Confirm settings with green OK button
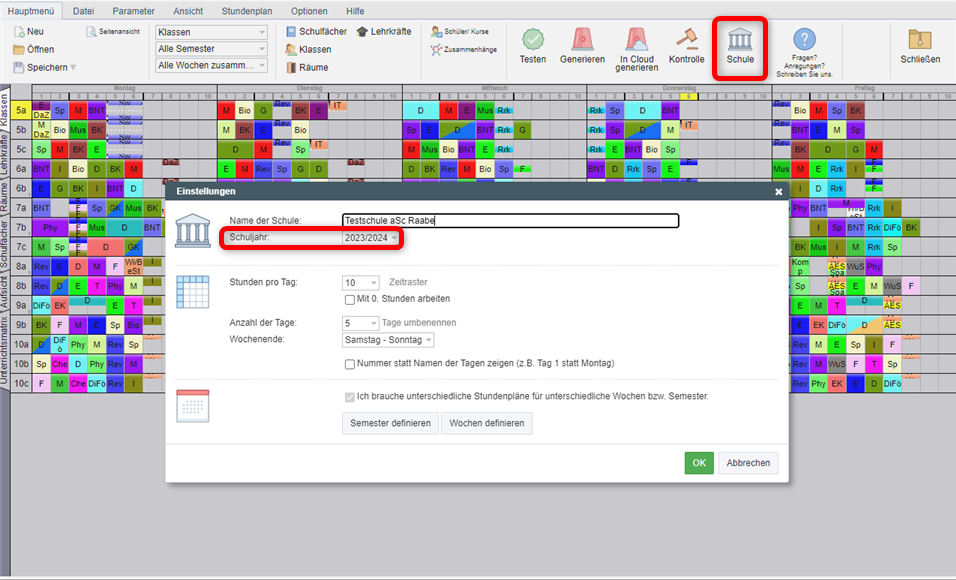 pos(699,463)
